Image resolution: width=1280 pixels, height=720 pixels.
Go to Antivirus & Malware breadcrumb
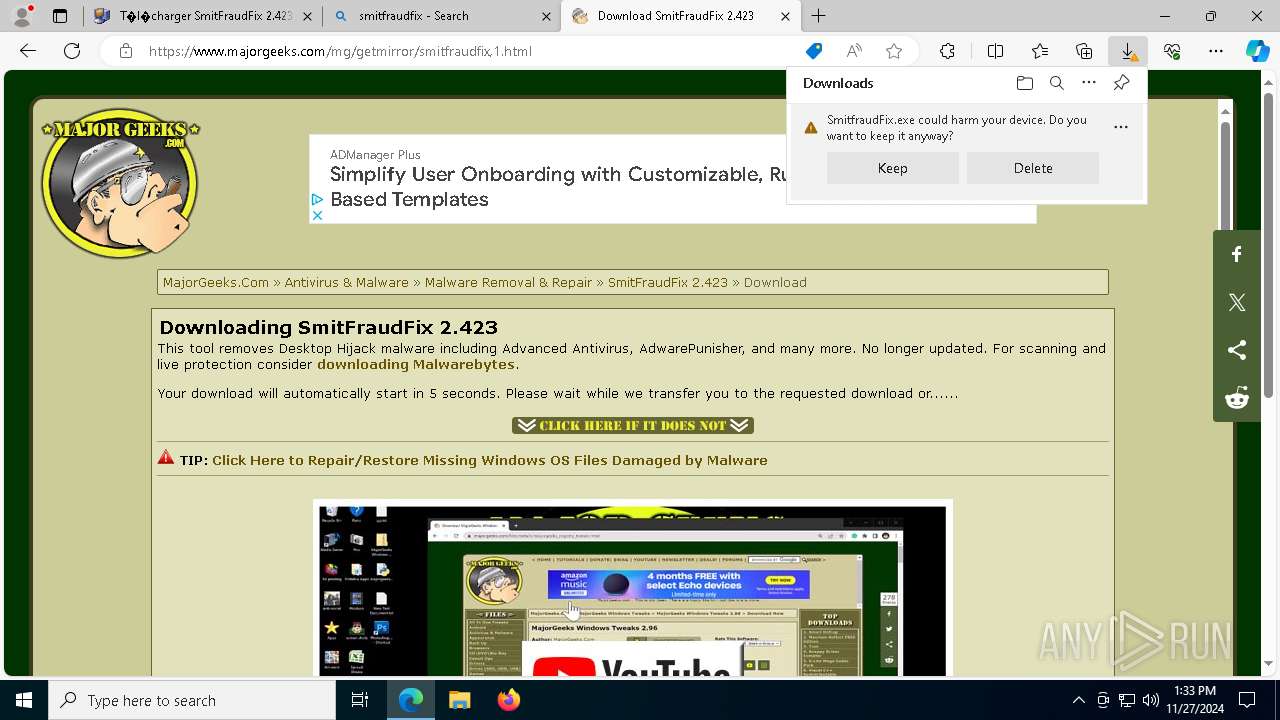[x=346, y=282]
